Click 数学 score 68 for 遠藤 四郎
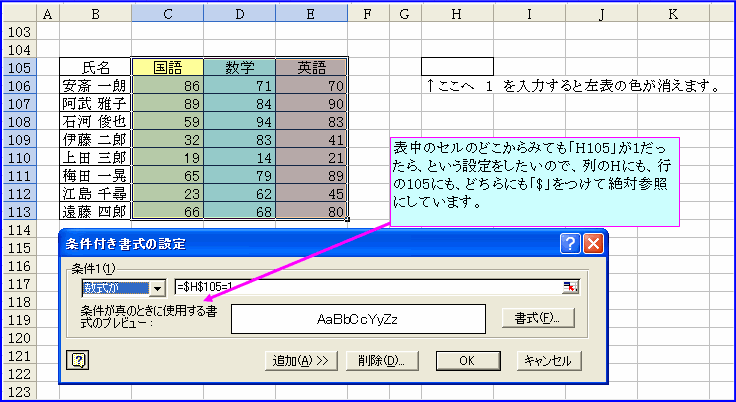This screenshot has width=736, height=402. click(x=240, y=211)
